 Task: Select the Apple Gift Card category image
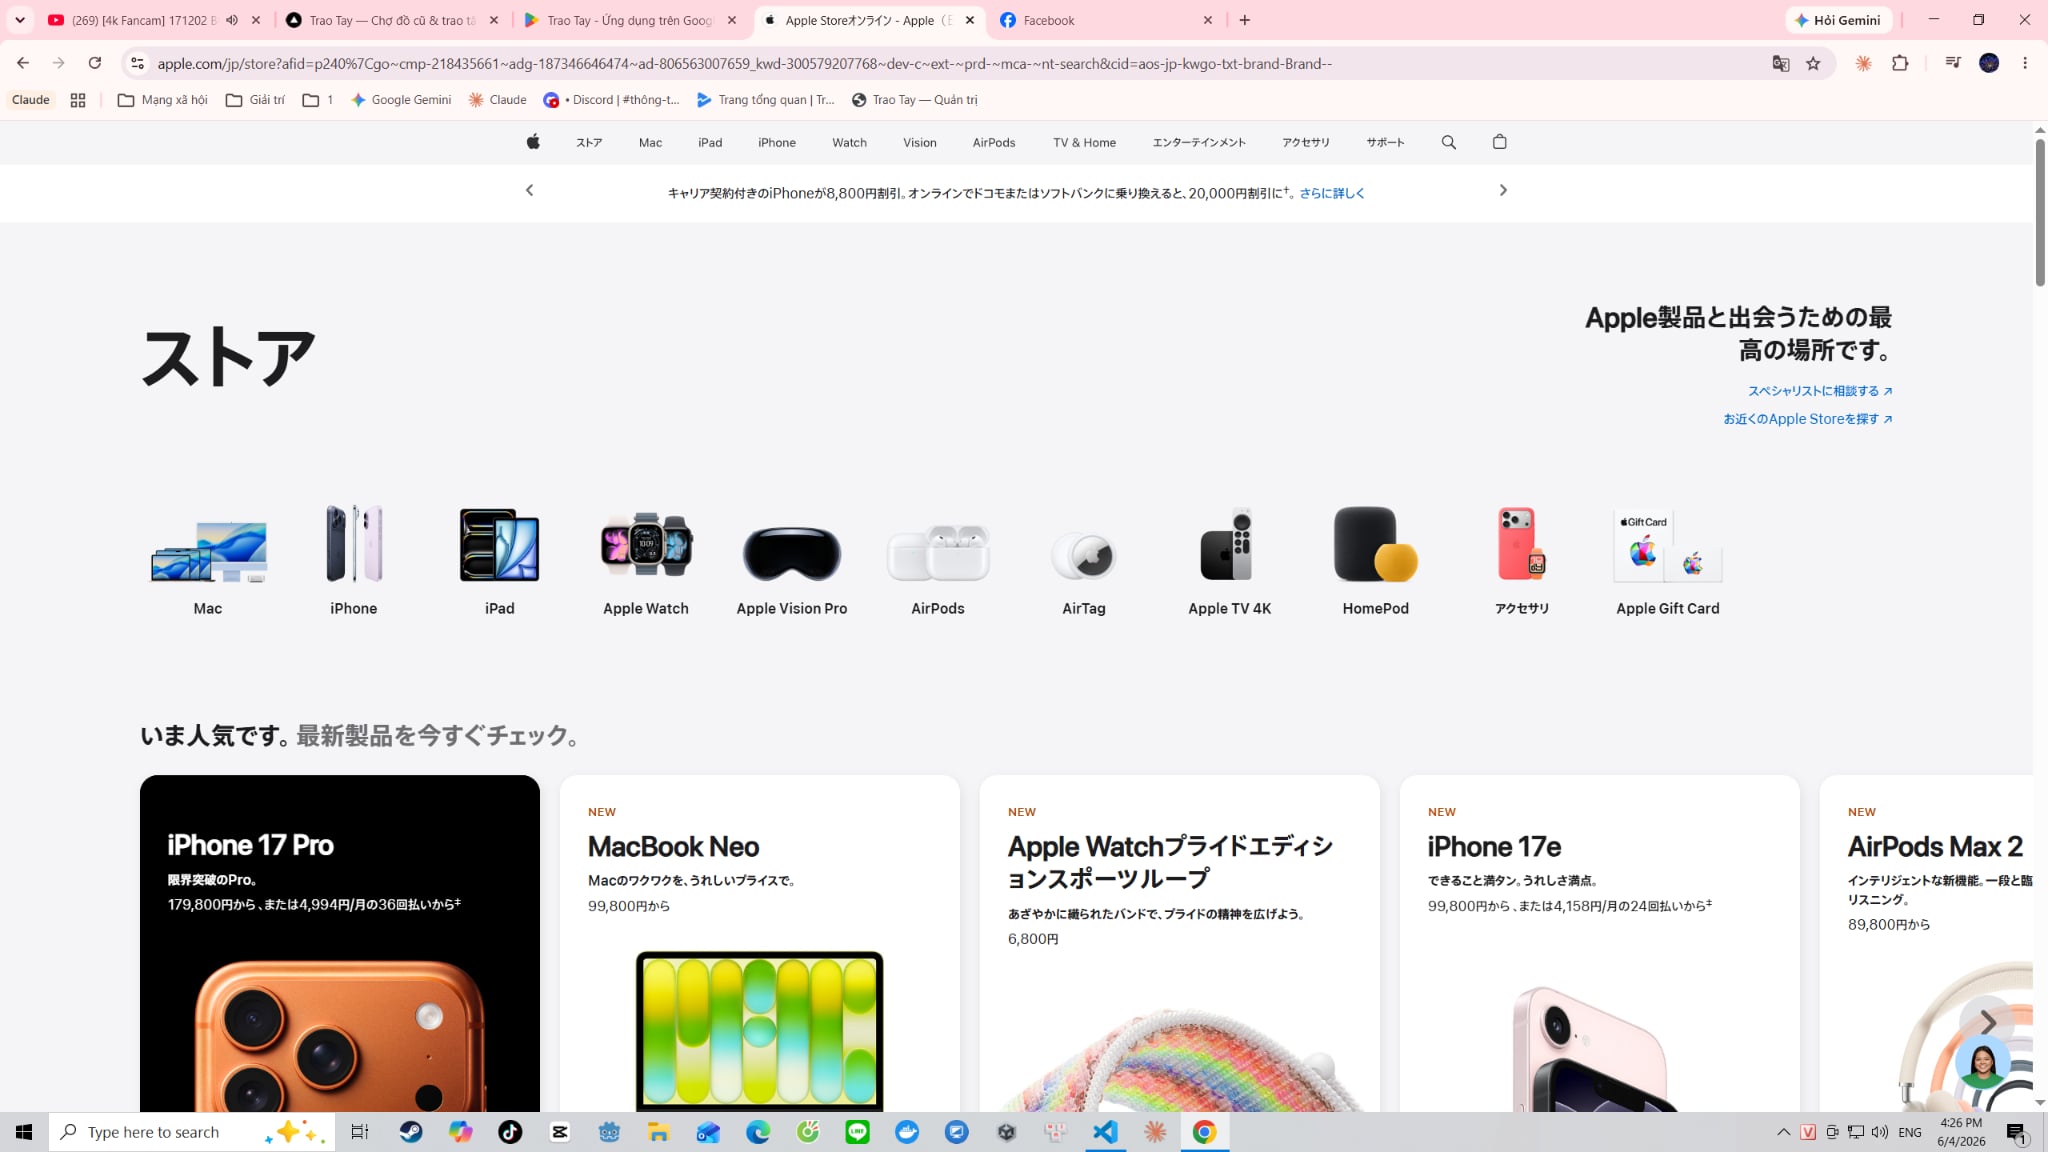(1667, 547)
